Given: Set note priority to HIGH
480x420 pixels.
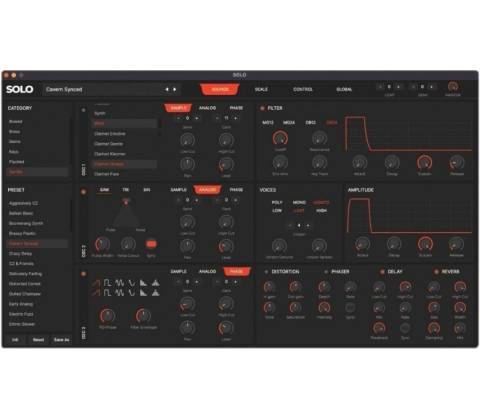Looking at the screenshot, I should 321,211.
